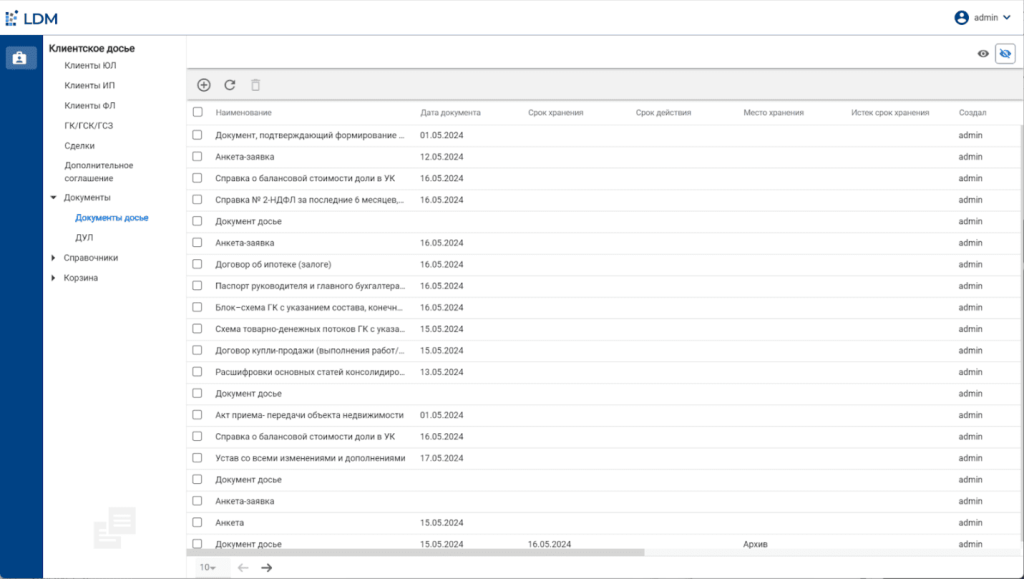Image resolution: width=1024 pixels, height=579 pixels.
Task: Click the trash delete icon
Action: pos(256,86)
